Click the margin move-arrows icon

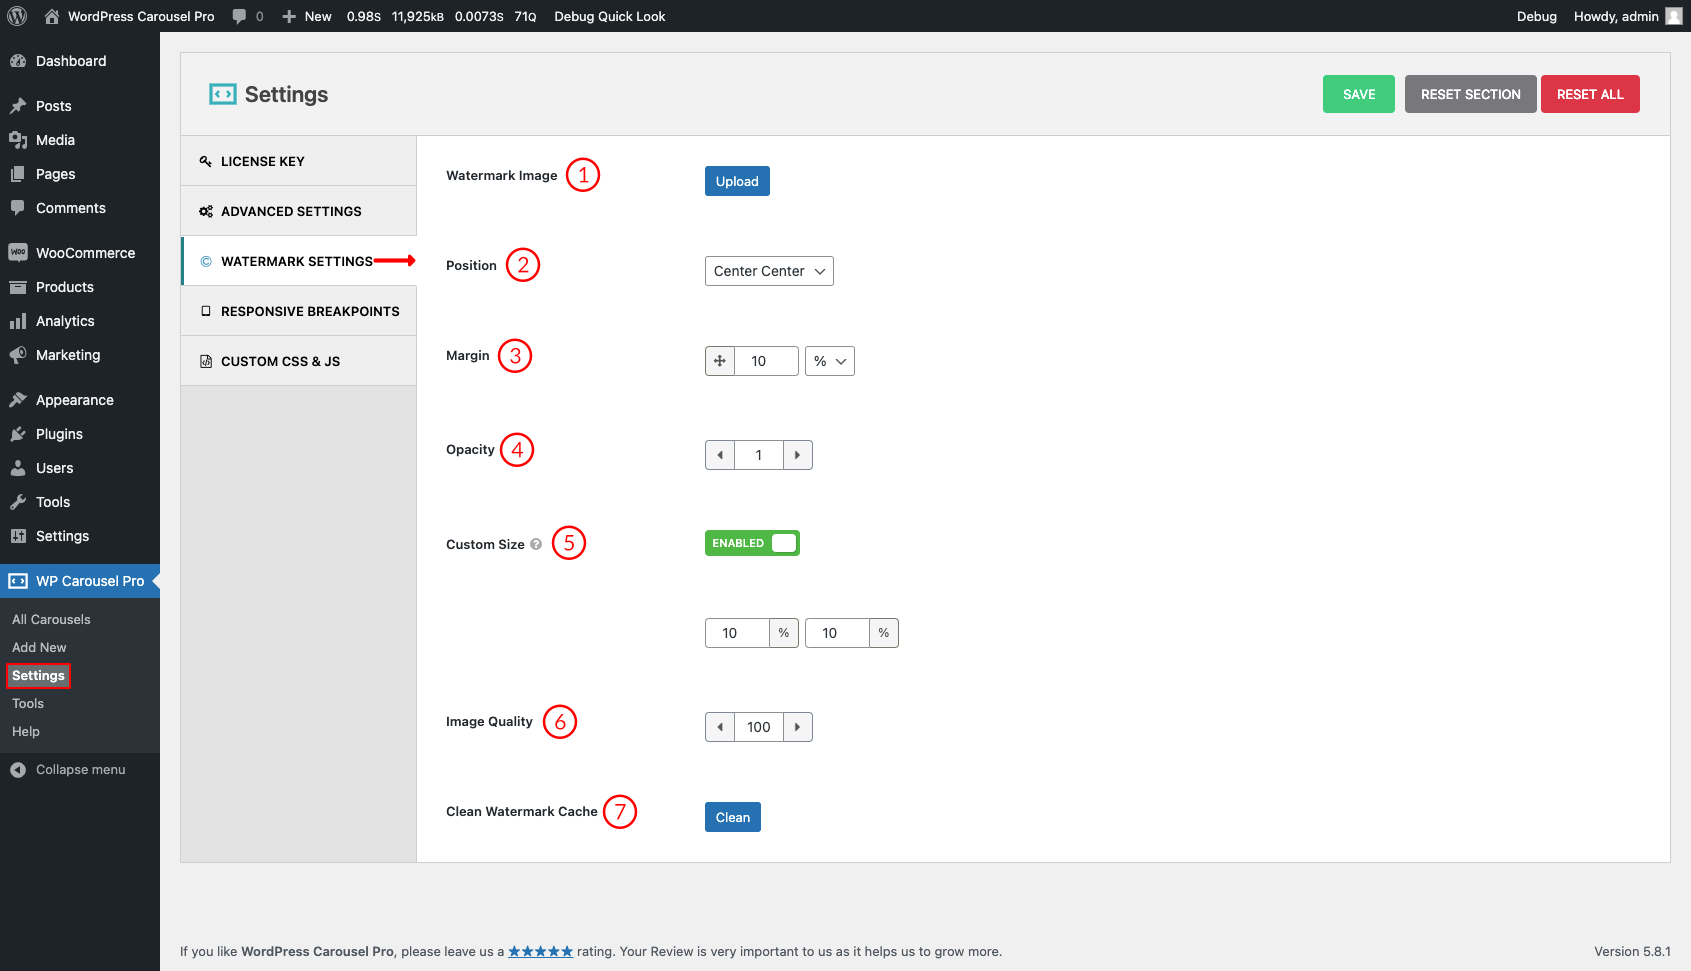tap(720, 361)
